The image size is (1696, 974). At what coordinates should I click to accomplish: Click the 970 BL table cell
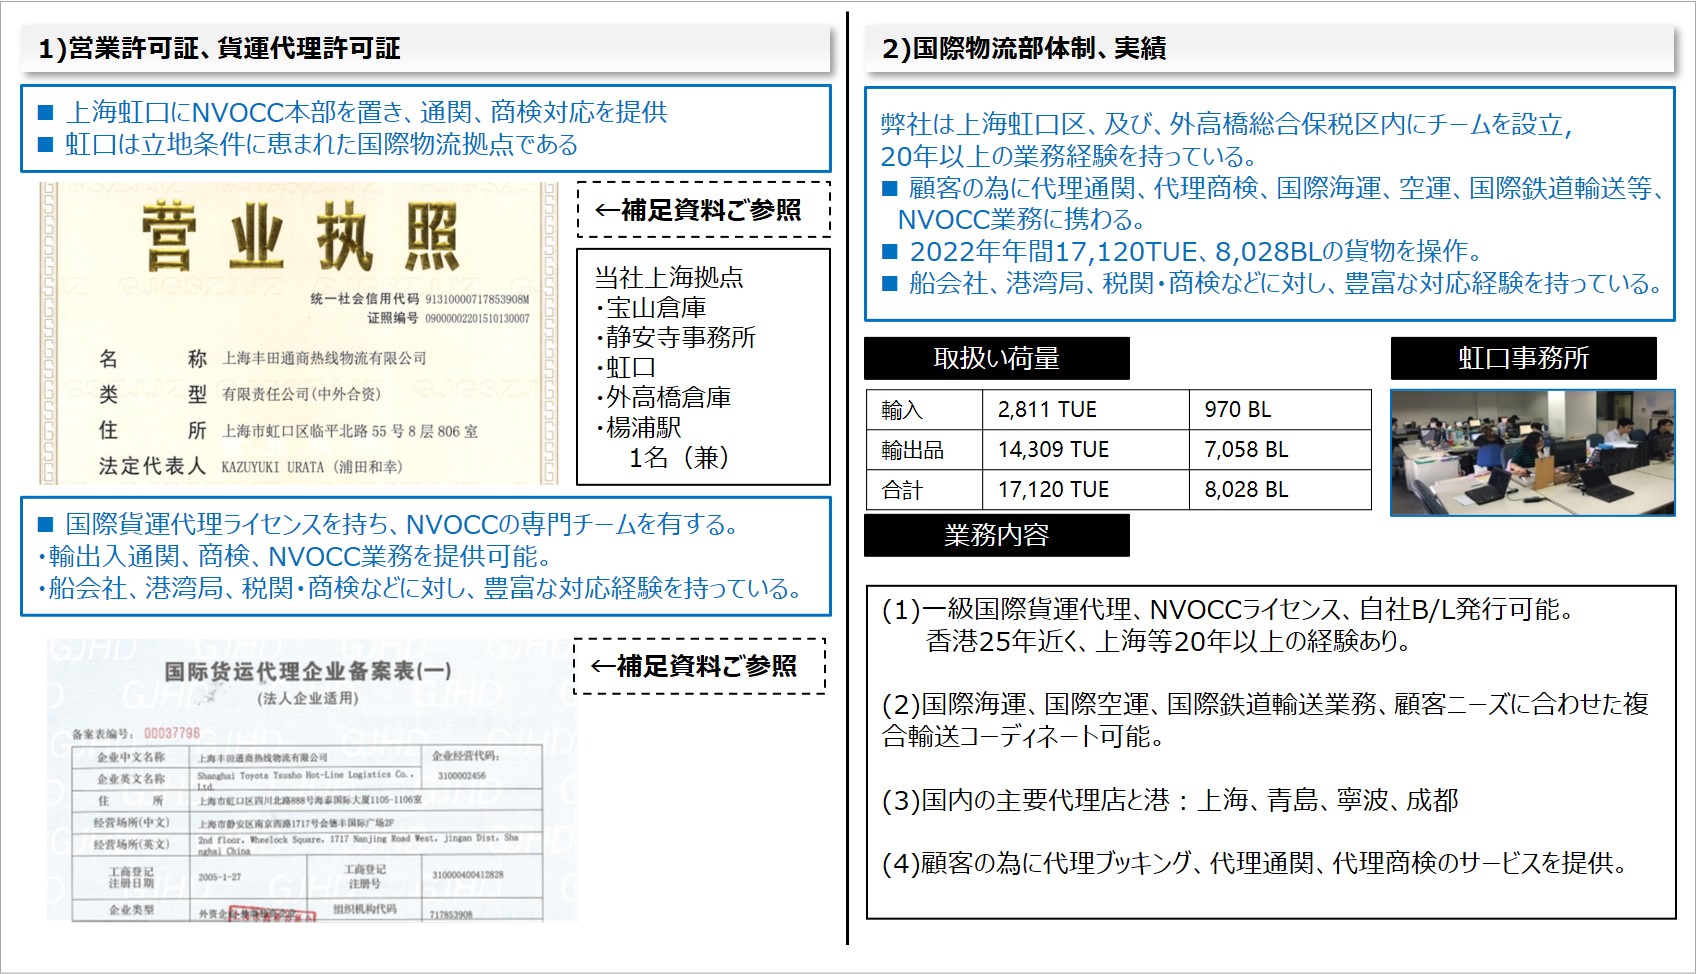coord(1279,410)
